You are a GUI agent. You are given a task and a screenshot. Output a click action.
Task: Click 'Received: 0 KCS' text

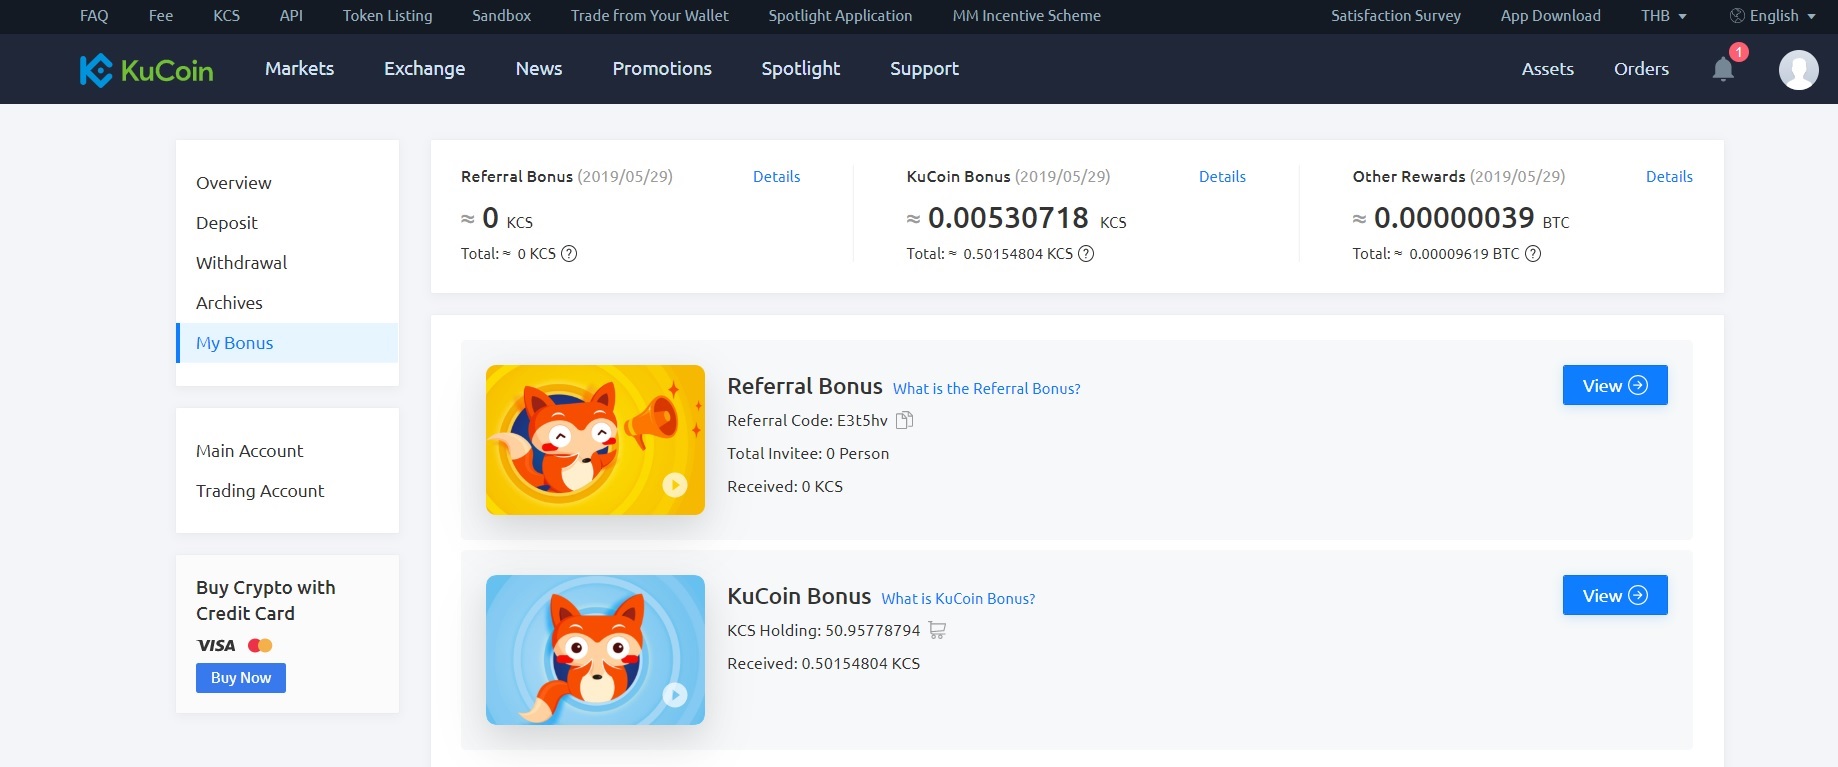click(x=785, y=487)
